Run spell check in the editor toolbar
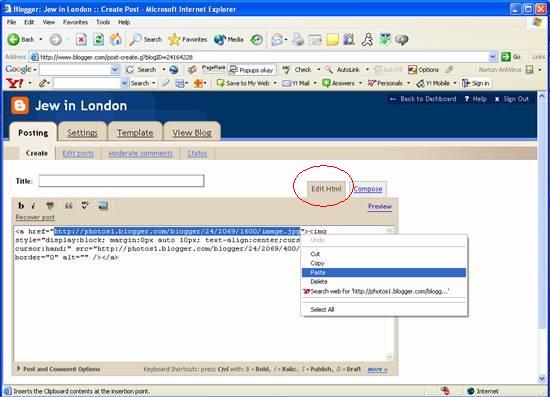This screenshot has width=550, height=397. 85,206
